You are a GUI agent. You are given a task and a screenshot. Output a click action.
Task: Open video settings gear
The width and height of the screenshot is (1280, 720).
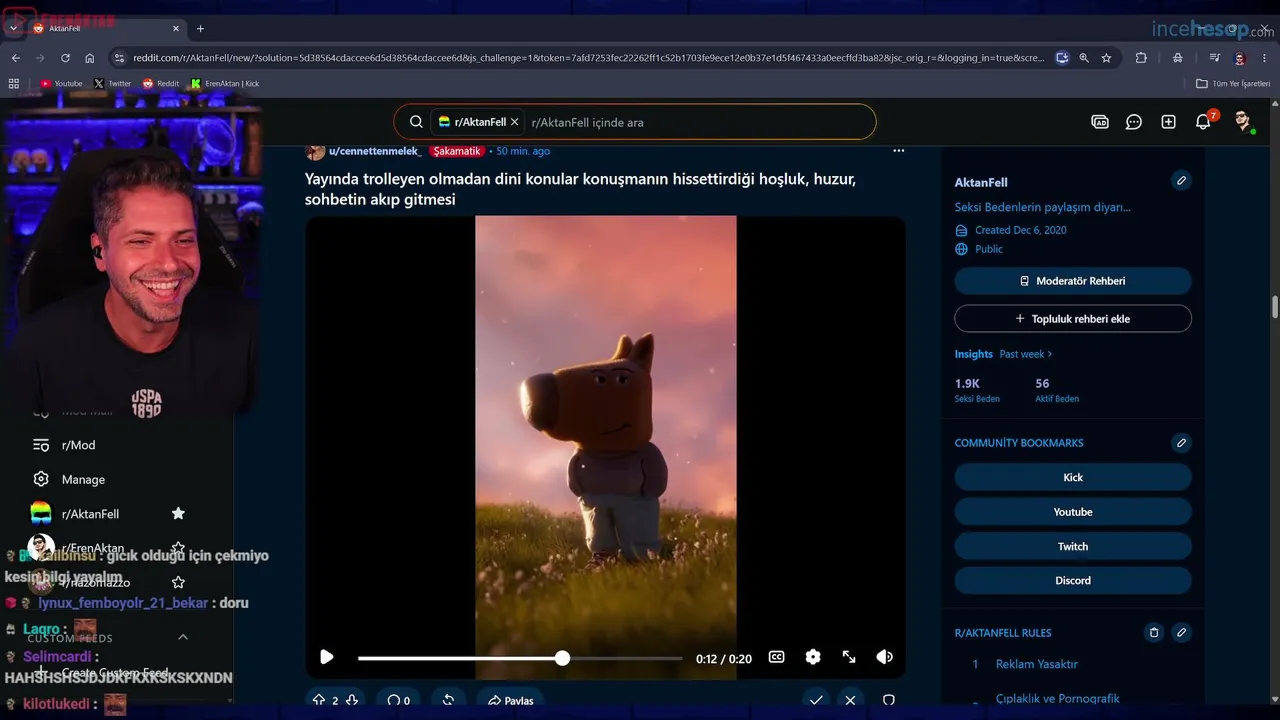813,657
